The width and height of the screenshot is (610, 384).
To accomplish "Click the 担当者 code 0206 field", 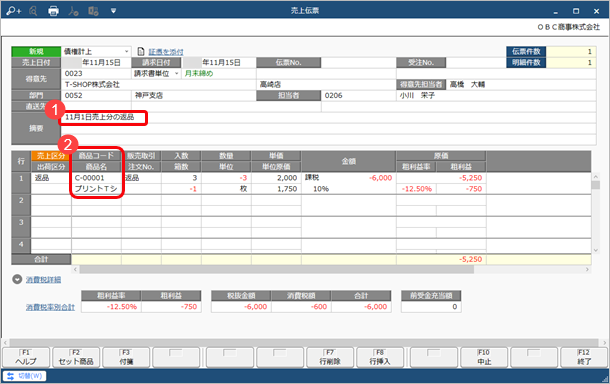I will (358, 95).
